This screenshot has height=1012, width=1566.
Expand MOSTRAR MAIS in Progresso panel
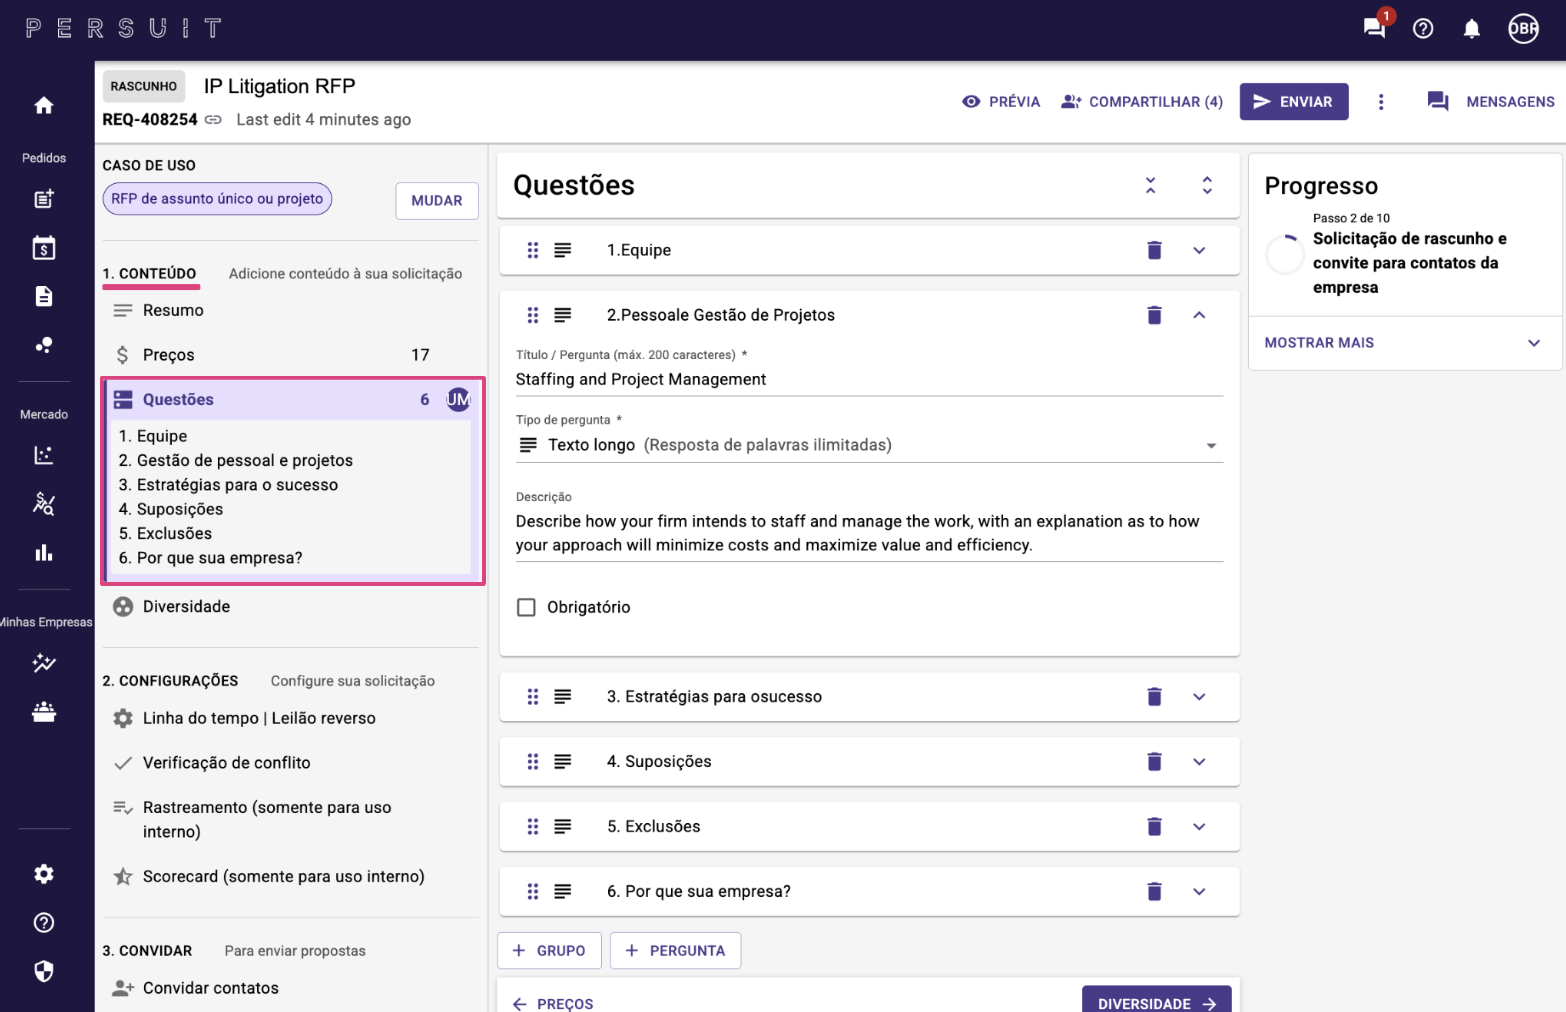tap(1404, 343)
